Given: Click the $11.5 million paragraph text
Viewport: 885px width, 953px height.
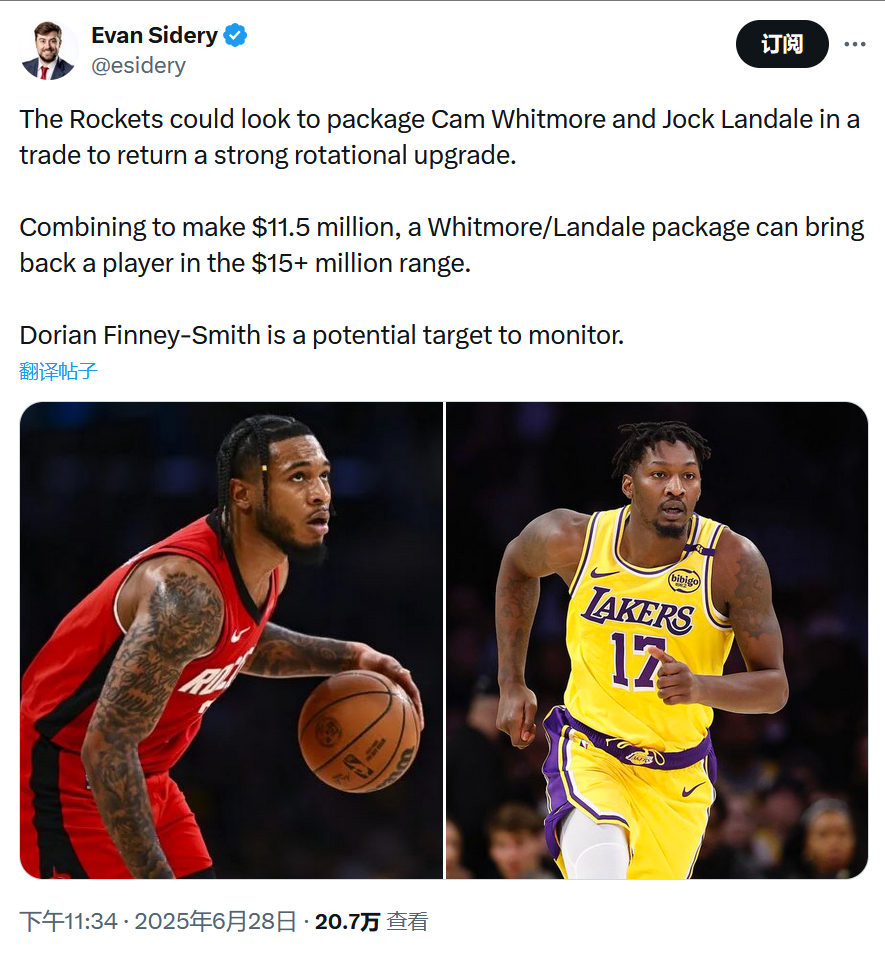Looking at the screenshot, I should [x=442, y=245].
